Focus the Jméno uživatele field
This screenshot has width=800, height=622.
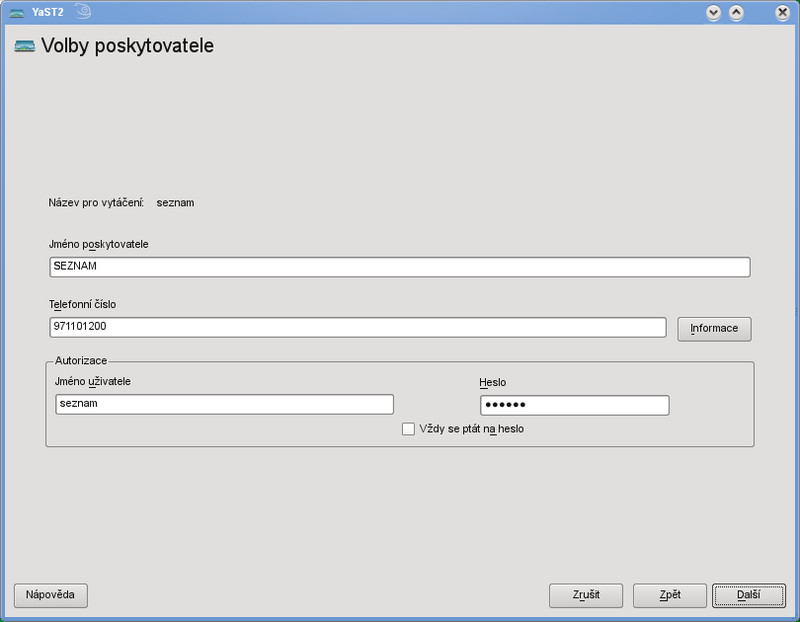tap(224, 404)
